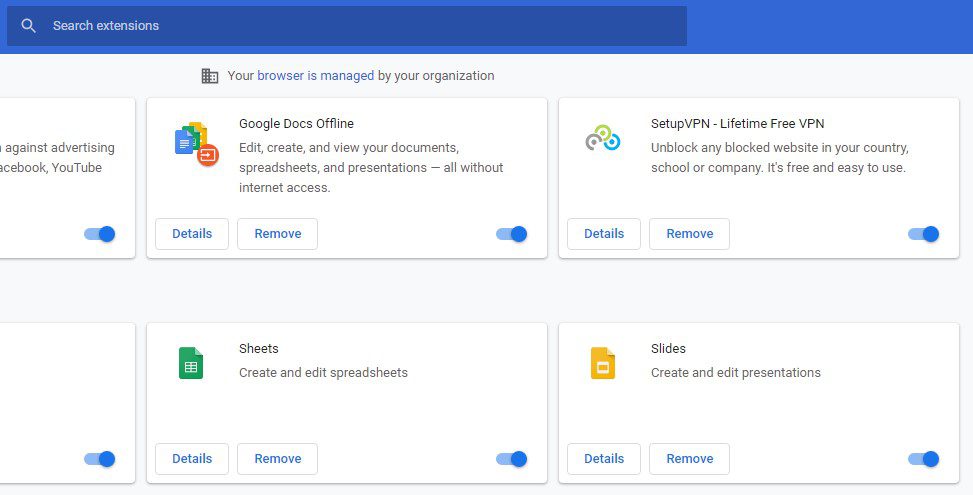The height and width of the screenshot is (495, 973).
Task: Turn off the Sheets toggle
Action: (x=511, y=459)
